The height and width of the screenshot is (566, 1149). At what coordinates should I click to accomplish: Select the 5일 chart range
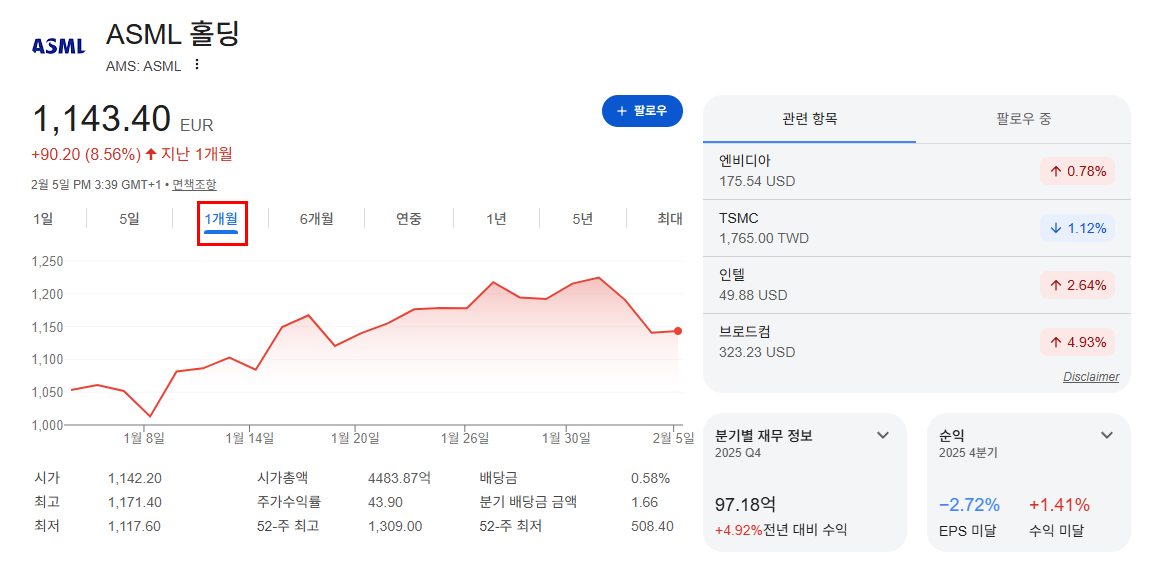tap(129, 218)
